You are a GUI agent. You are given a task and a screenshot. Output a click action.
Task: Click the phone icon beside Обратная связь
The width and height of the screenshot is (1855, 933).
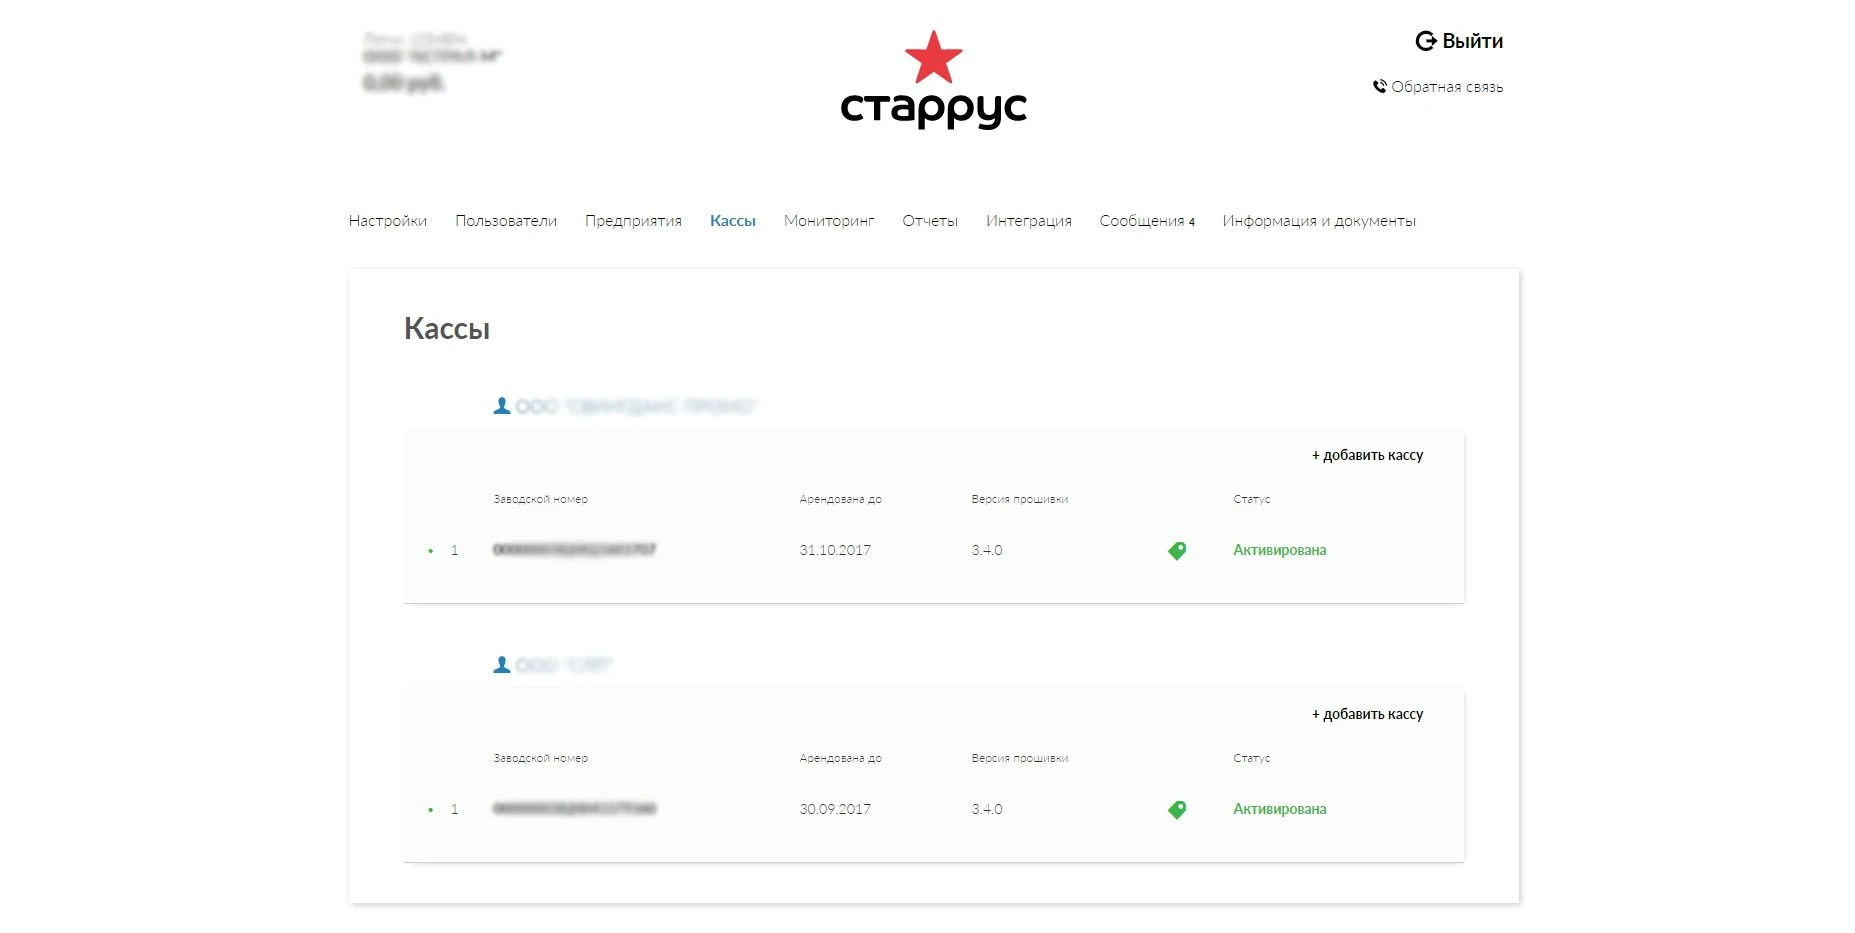click(1380, 87)
